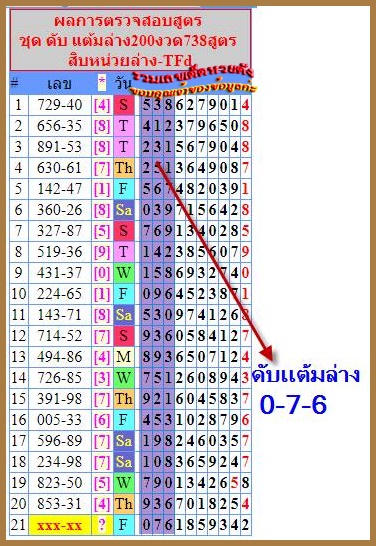Click the number 853-31 in row 20
Image resolution: width=376 pixels, height=546 pixels.
point(60,504)
